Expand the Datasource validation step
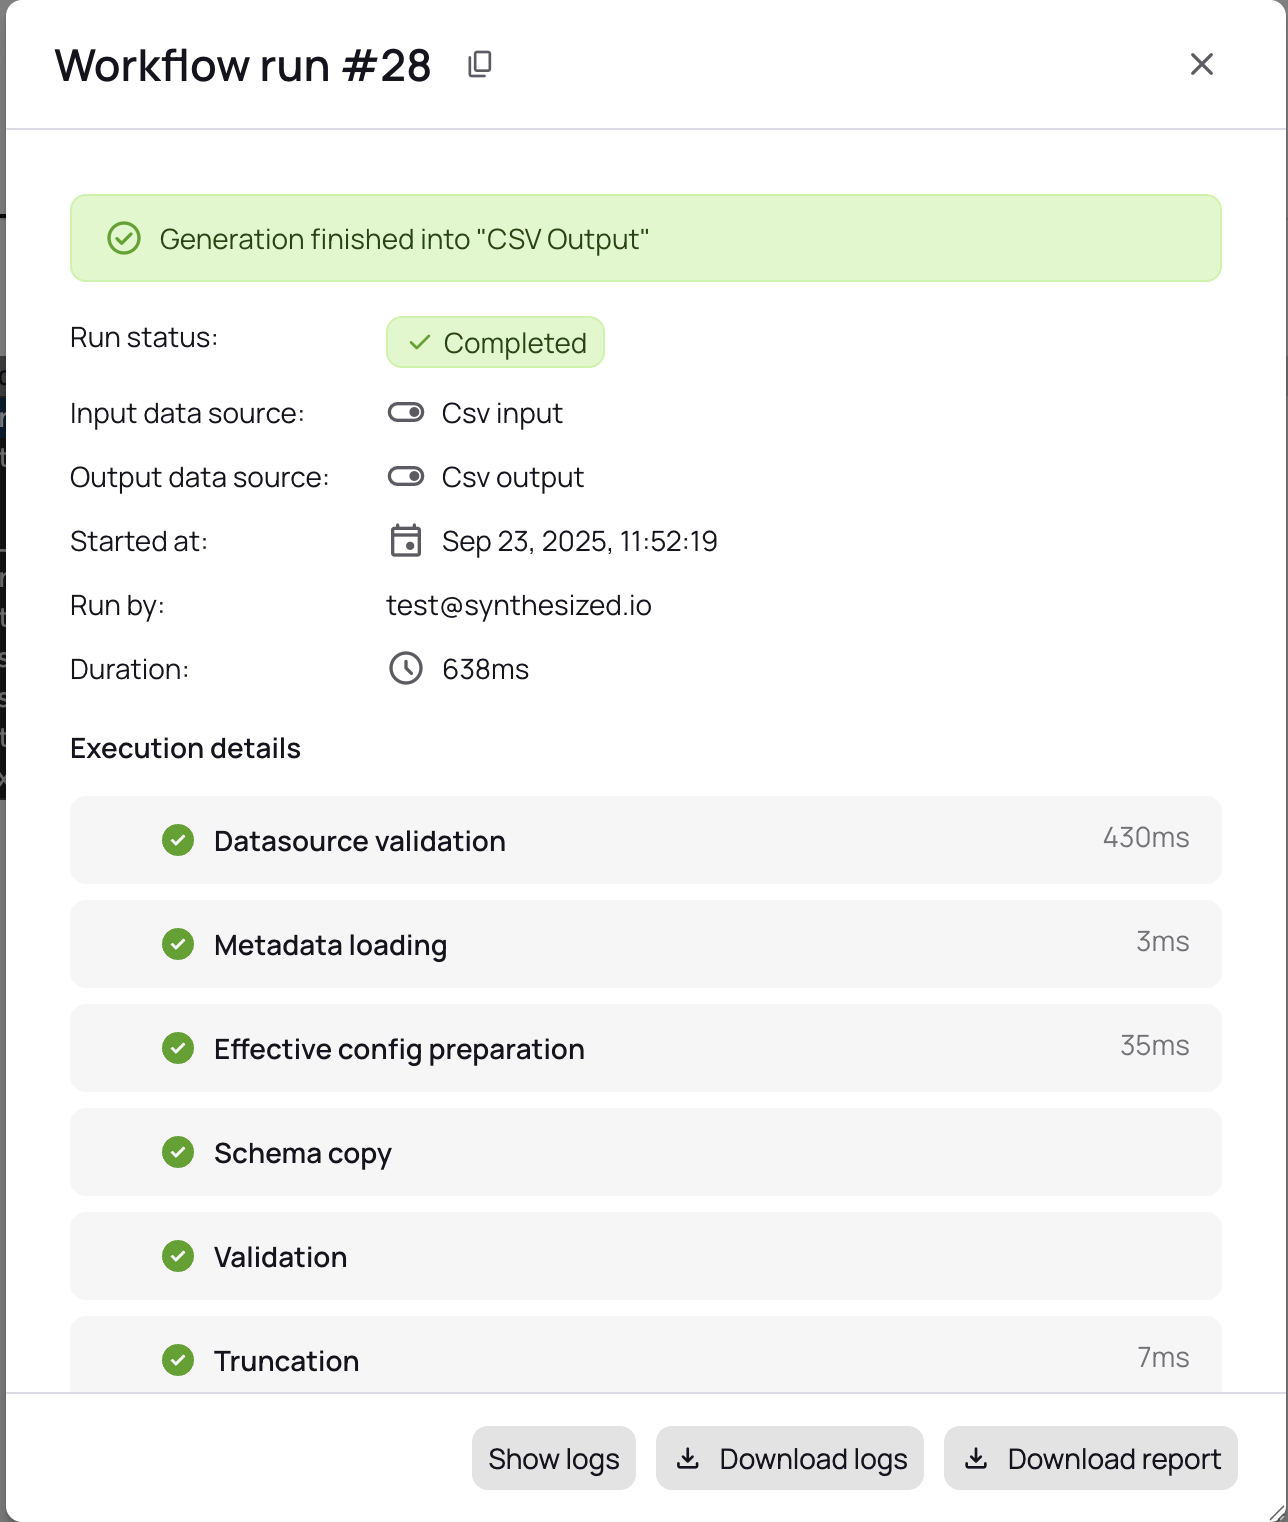1288x1522 pixels. (x=645, y=841)
